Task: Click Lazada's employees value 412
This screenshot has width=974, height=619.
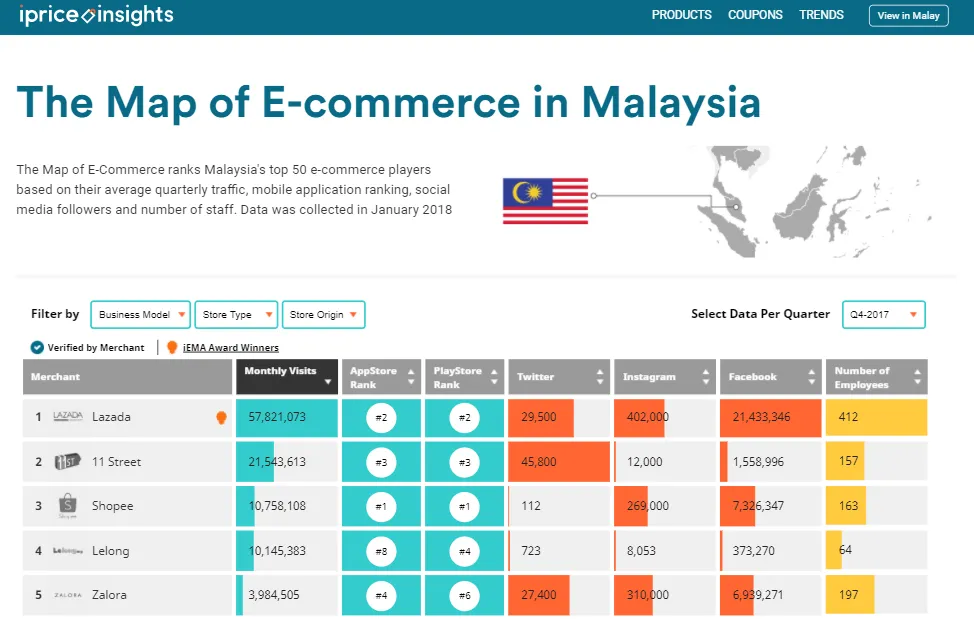Action: point(848,417)
